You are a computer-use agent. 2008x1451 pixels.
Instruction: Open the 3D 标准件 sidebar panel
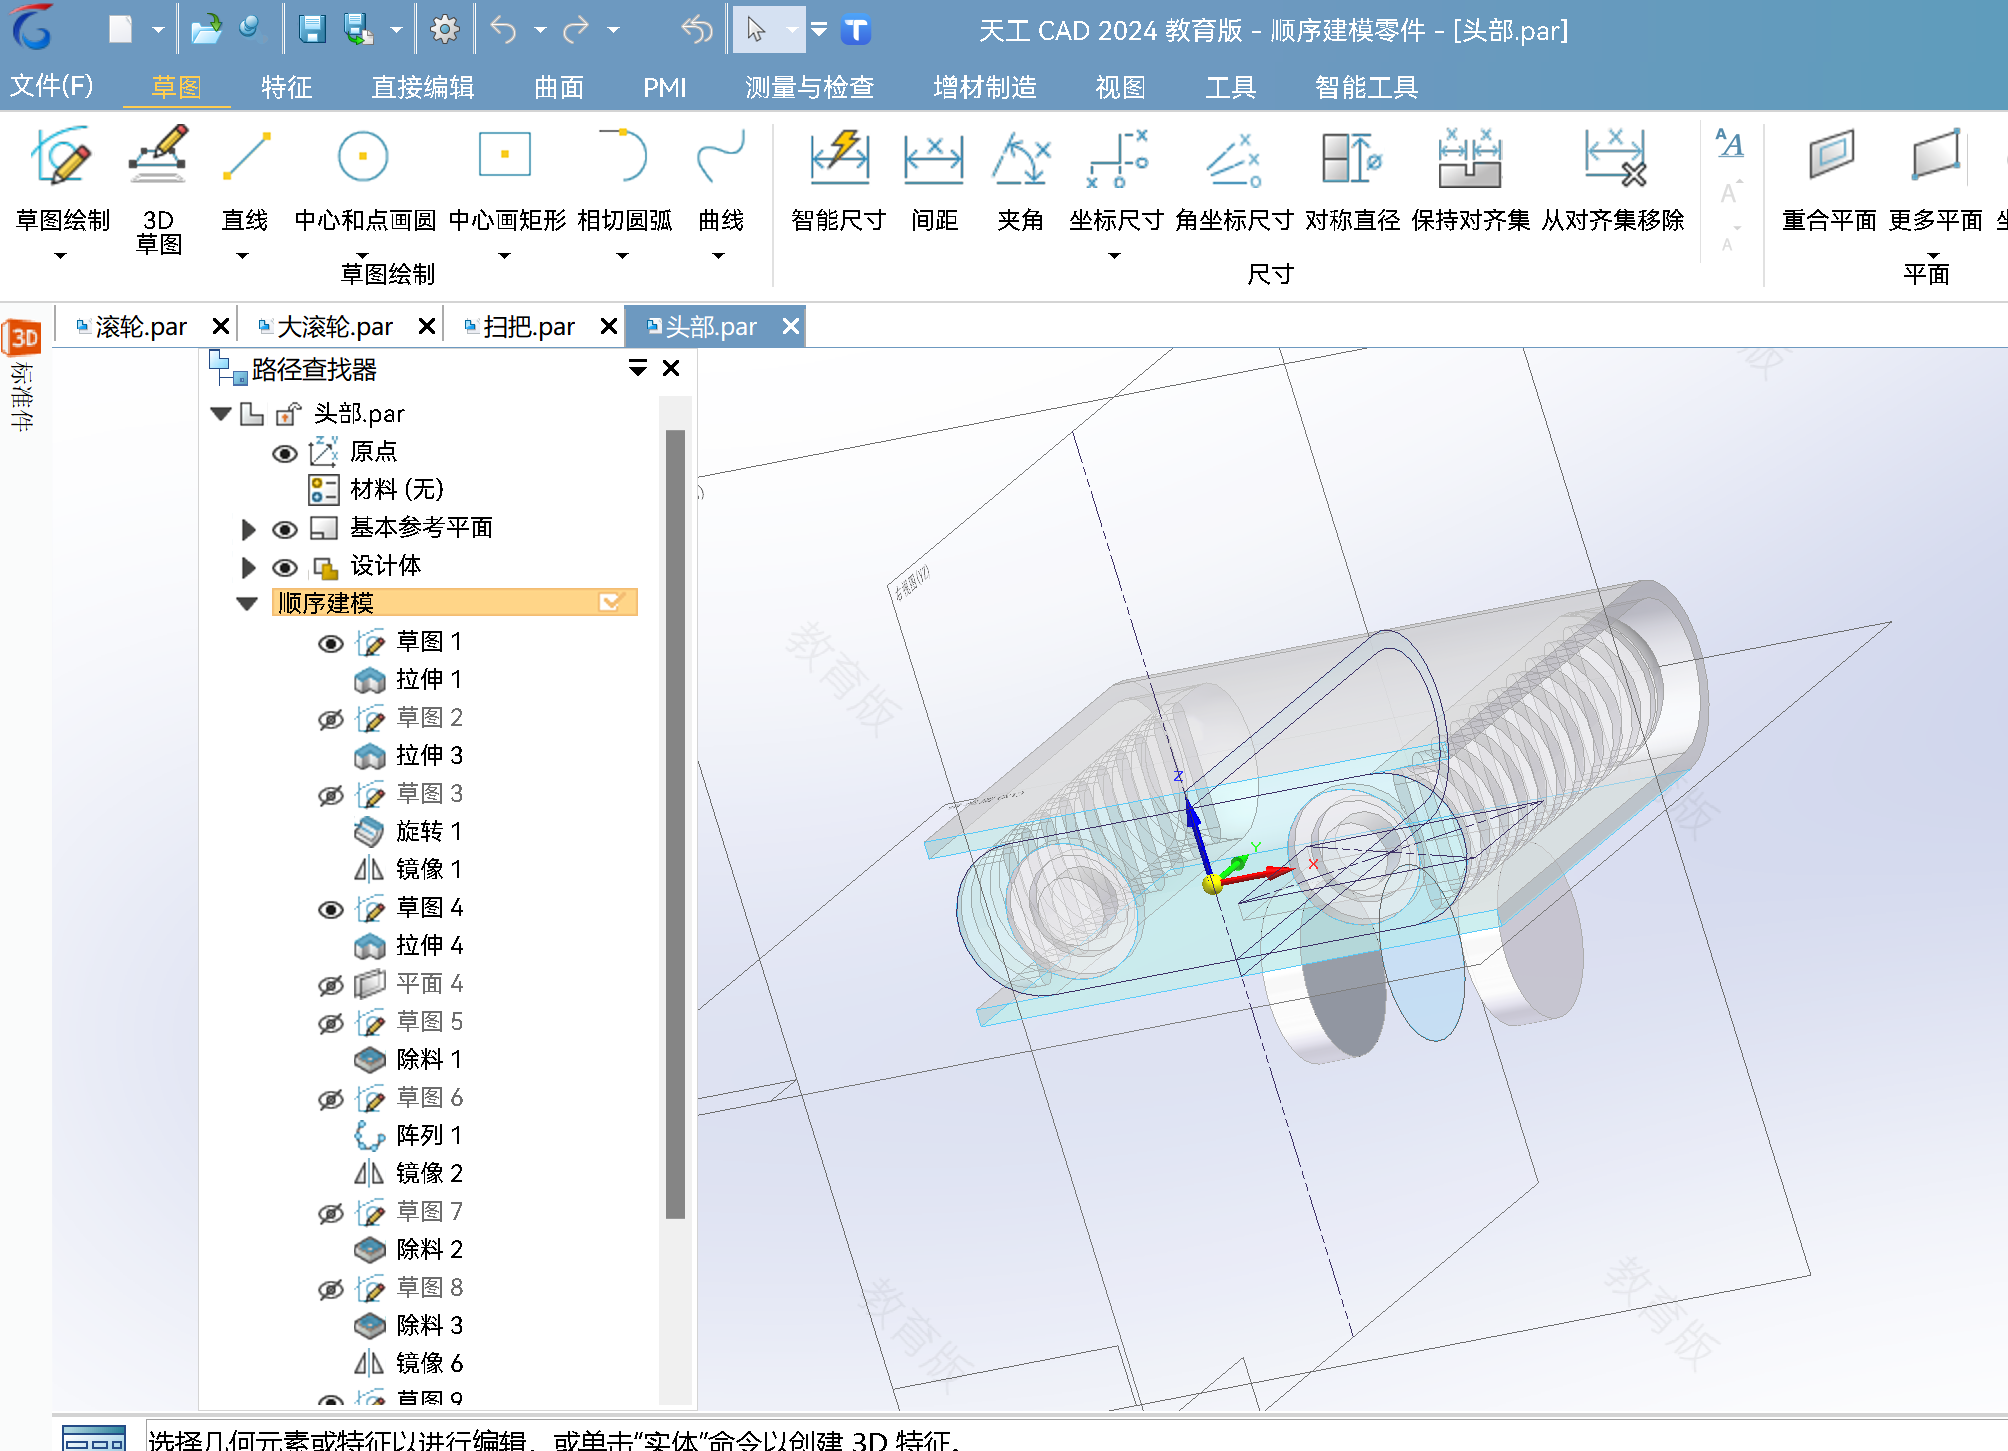click(x=22, y=375)
